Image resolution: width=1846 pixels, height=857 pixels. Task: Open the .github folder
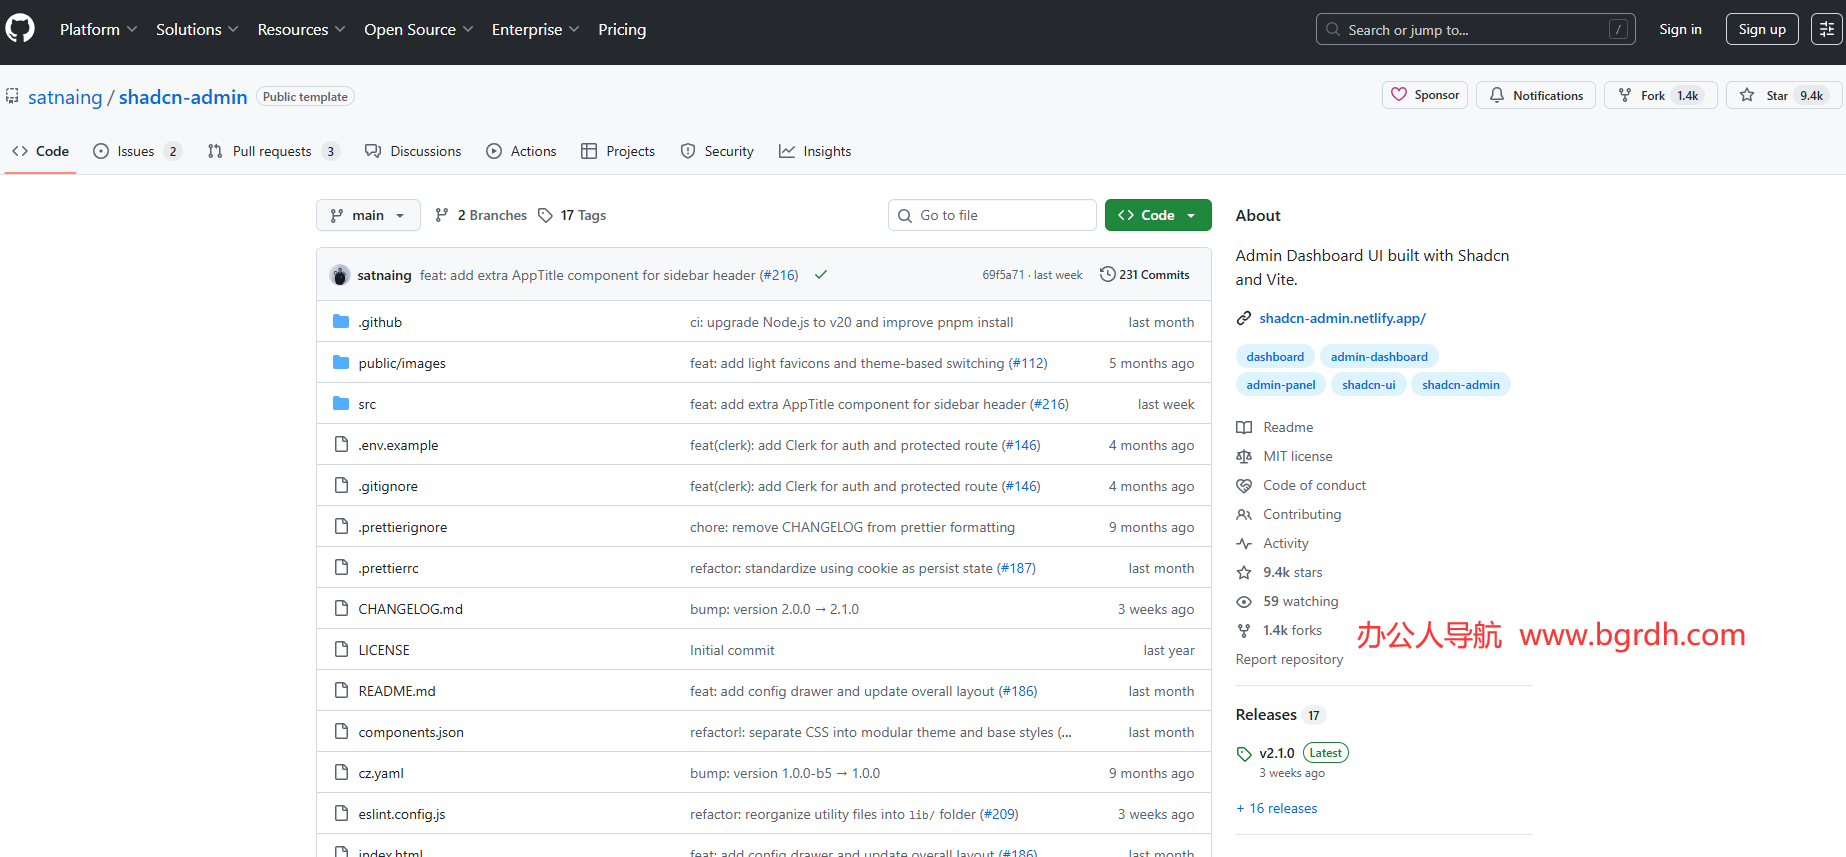point(380,322)
